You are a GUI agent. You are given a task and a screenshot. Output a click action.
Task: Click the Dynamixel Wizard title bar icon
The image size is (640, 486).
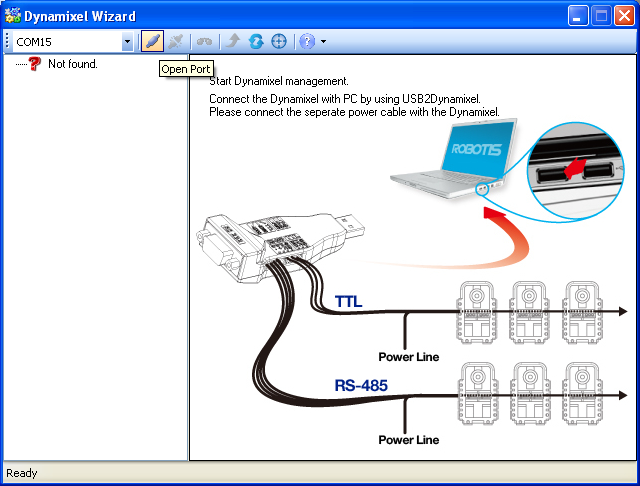13,16
